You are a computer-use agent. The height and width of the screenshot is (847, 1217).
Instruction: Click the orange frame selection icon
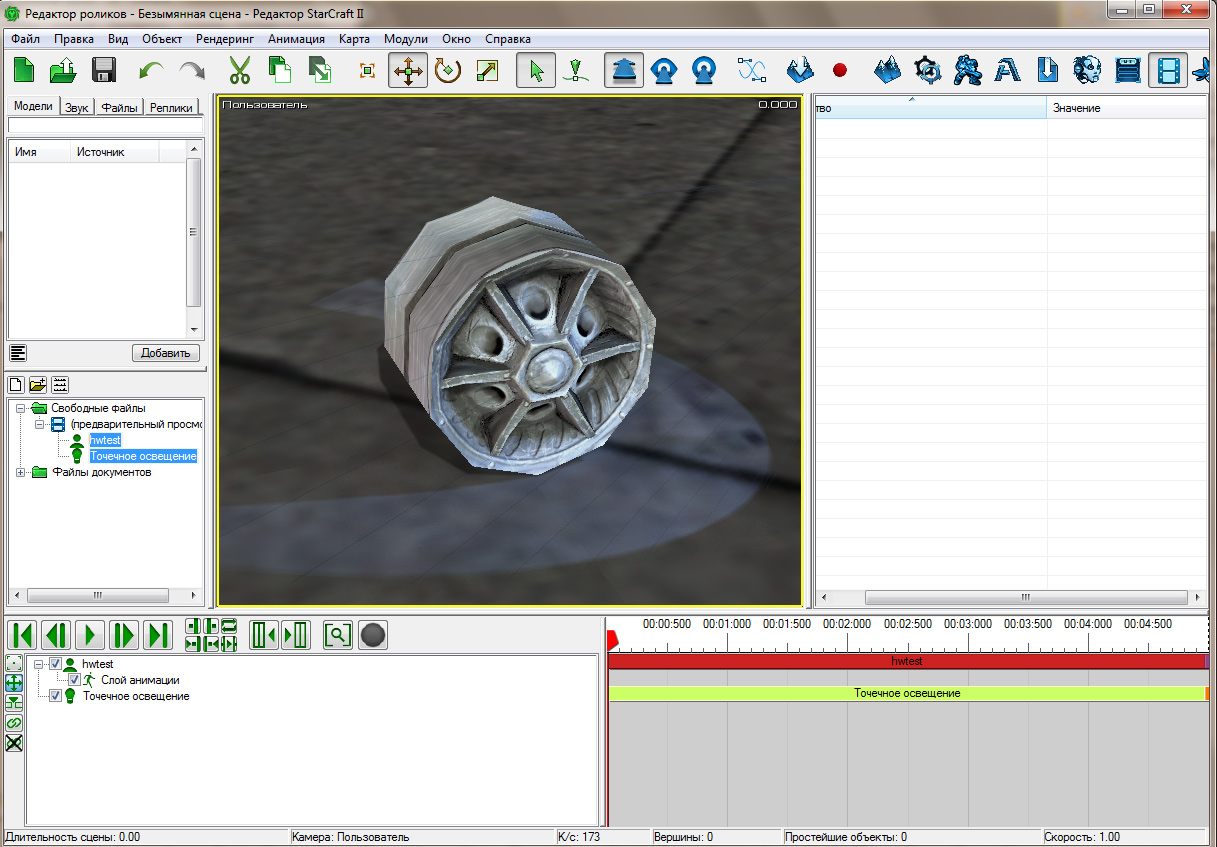point(367,71)
